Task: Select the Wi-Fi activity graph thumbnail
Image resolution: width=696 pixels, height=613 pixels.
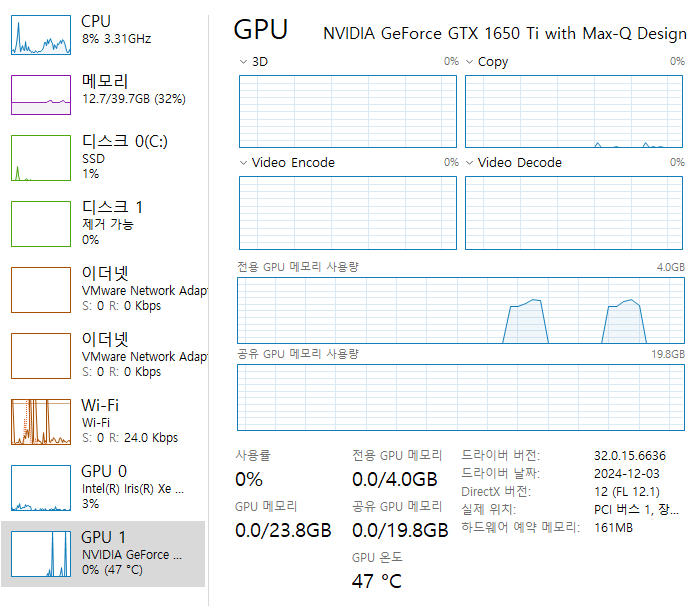Action: tap(41, 422)
